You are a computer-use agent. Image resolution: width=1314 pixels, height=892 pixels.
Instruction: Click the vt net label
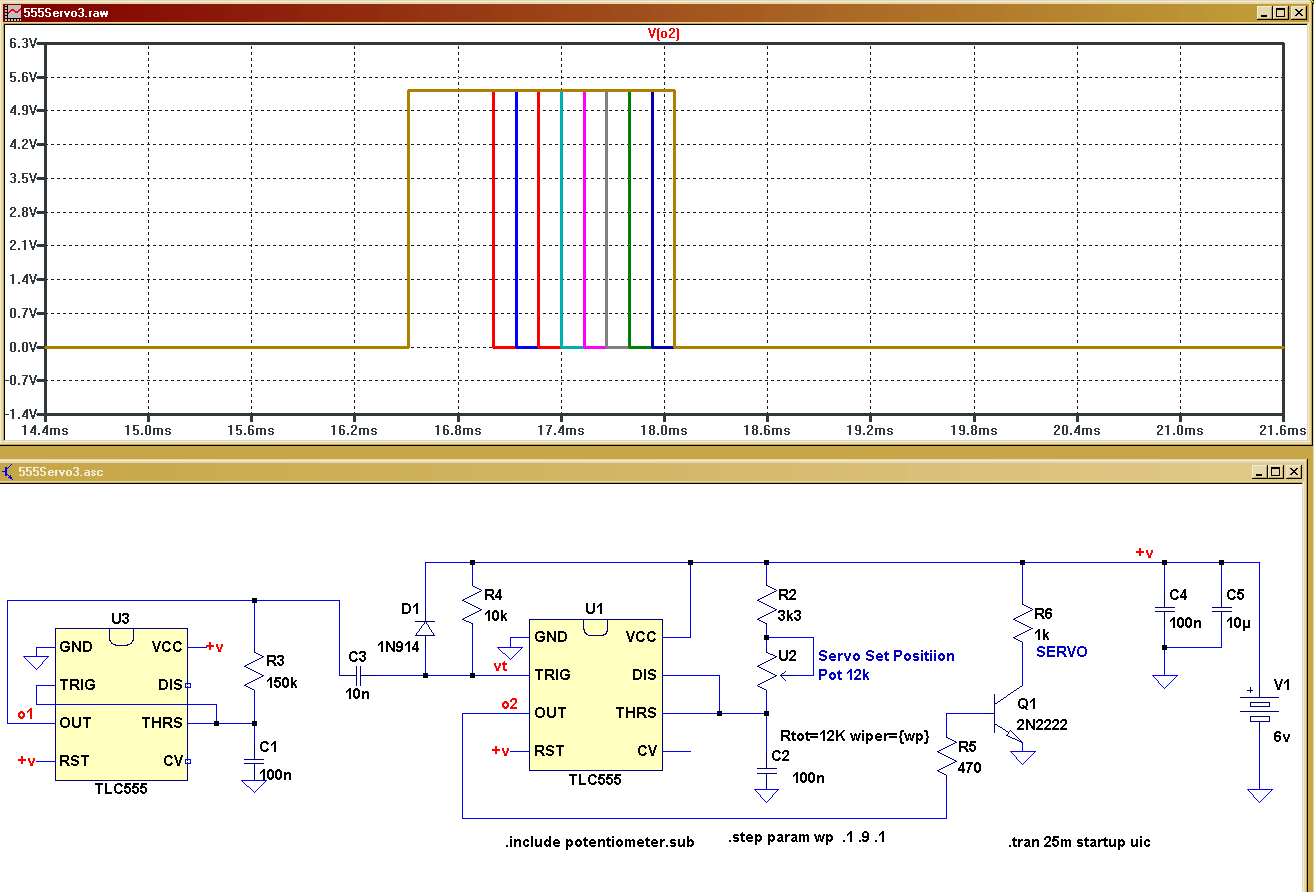click(x=501, y=666)
